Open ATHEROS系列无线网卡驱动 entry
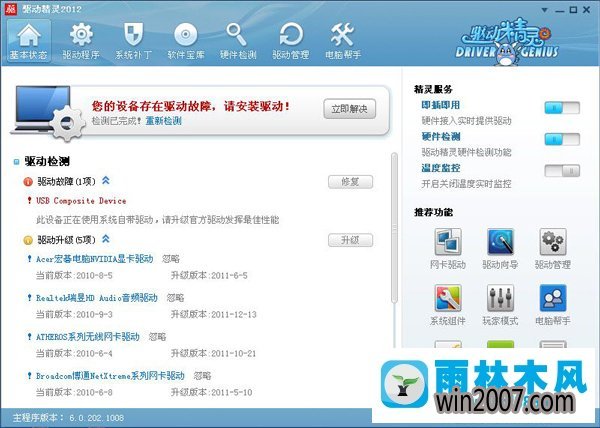The height and width of the screenshot is (428, 600). pos(88,337)
